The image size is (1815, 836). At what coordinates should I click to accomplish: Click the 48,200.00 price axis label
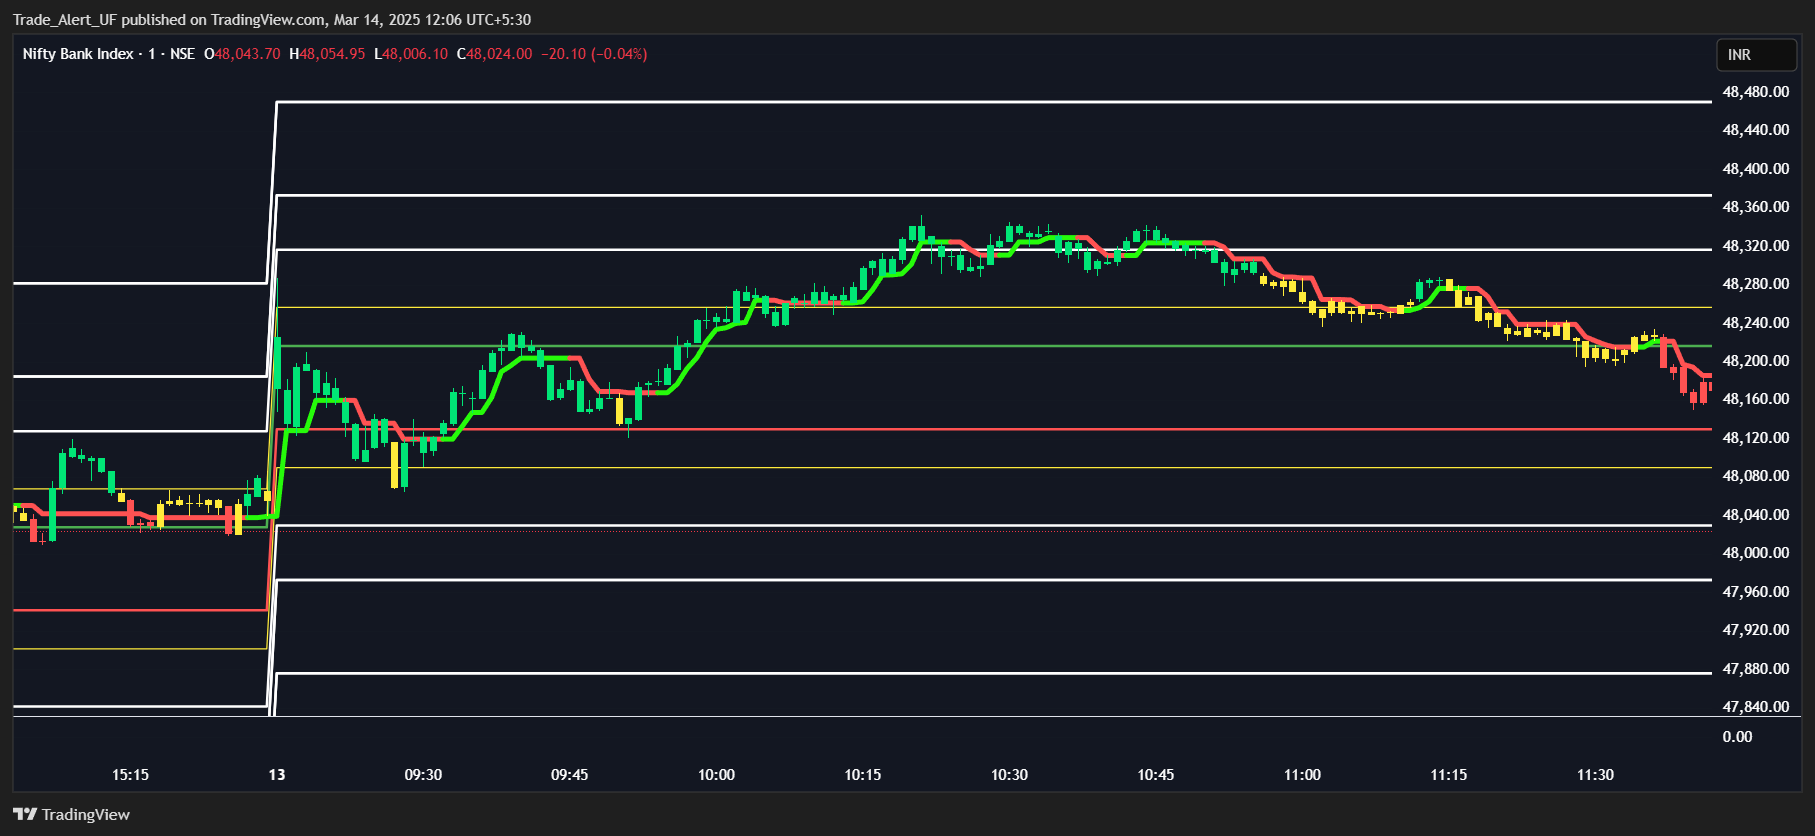point(1755,361)
